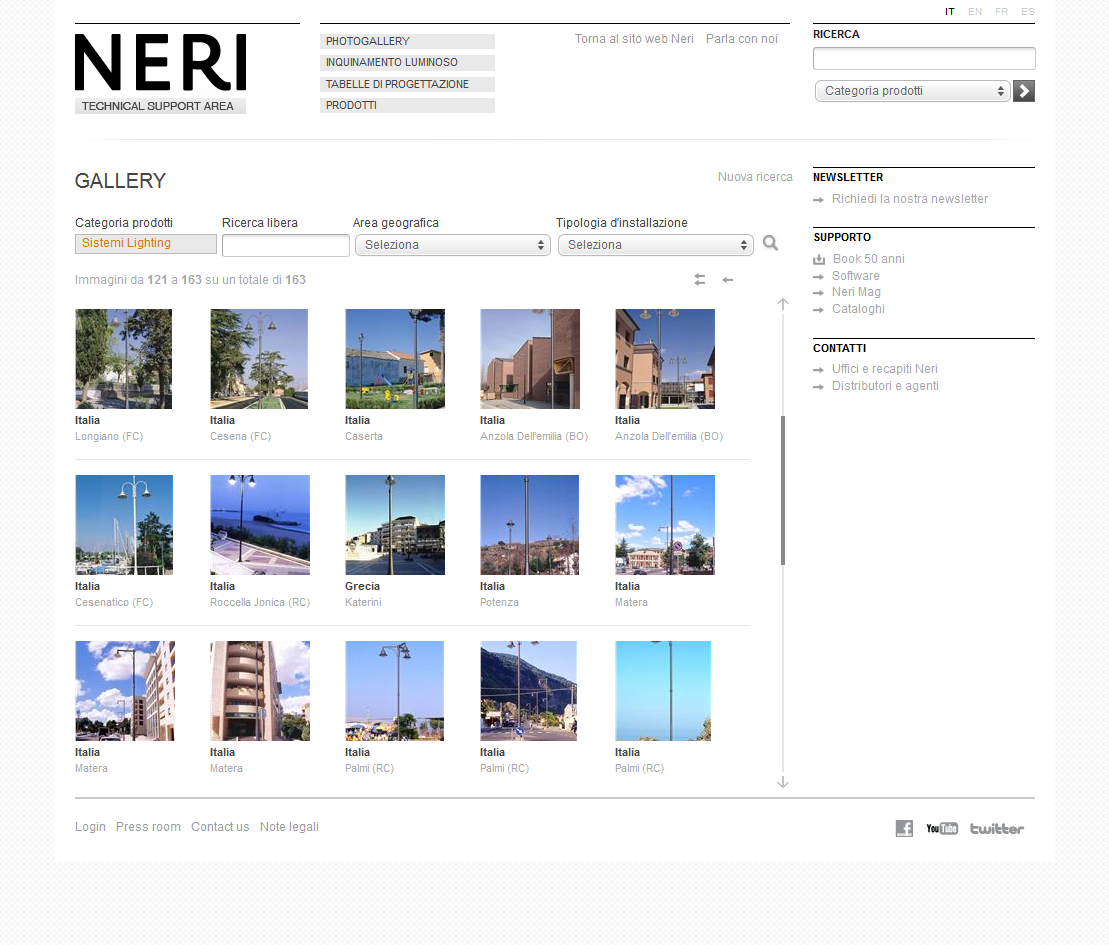Open the Categoria prodotti dropdown in Ricerca
The image size is (1109, 945).
pos(912,91)
